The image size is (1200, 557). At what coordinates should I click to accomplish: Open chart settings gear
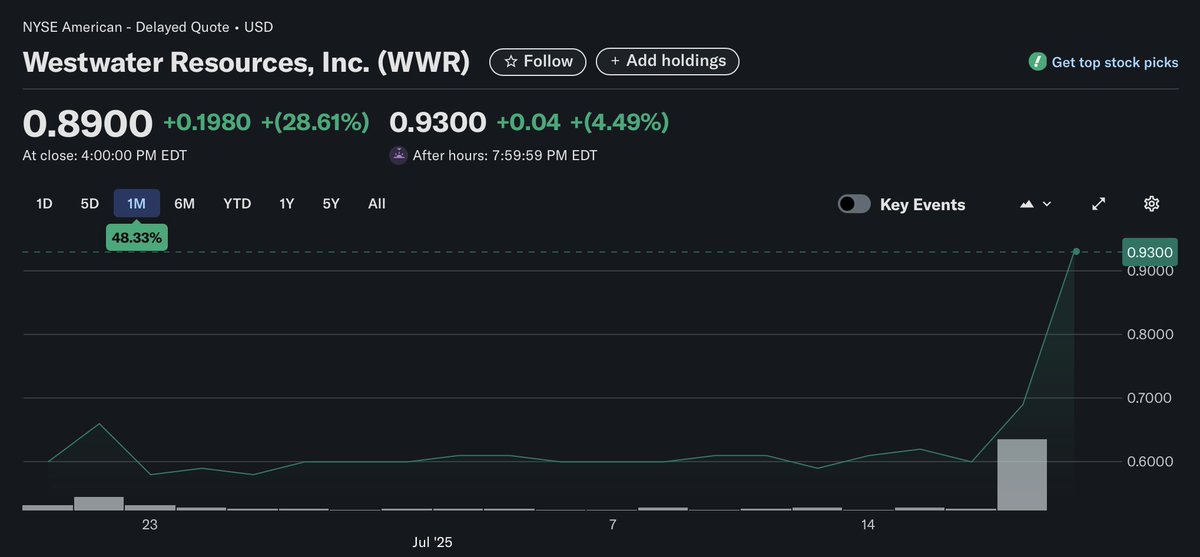click(x=1151, y=204)
